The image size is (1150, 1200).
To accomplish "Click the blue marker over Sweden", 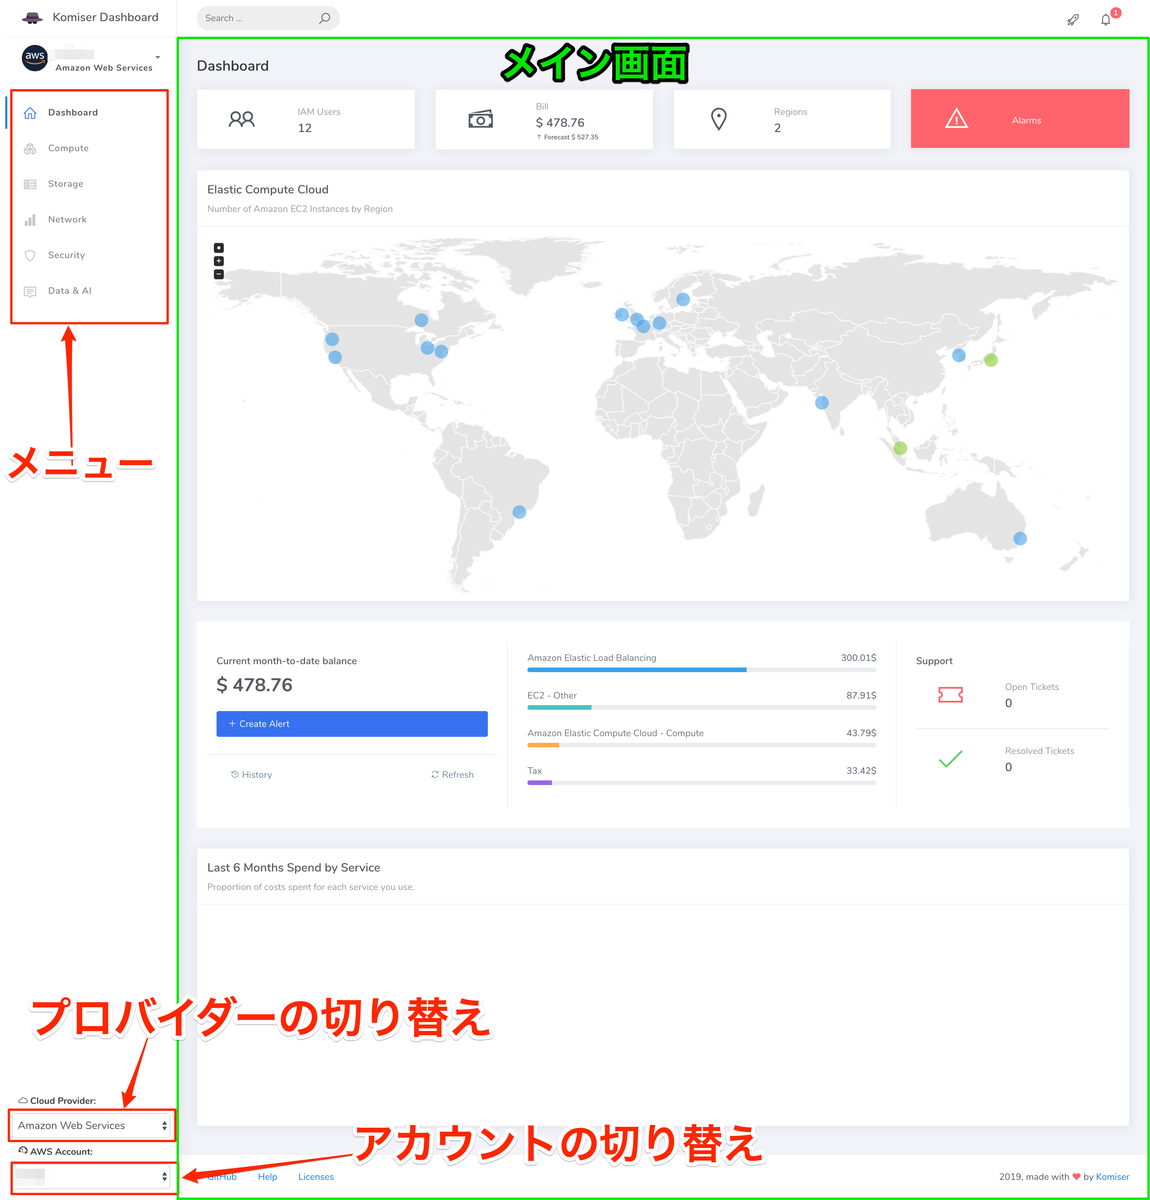I will click(683, 299).
